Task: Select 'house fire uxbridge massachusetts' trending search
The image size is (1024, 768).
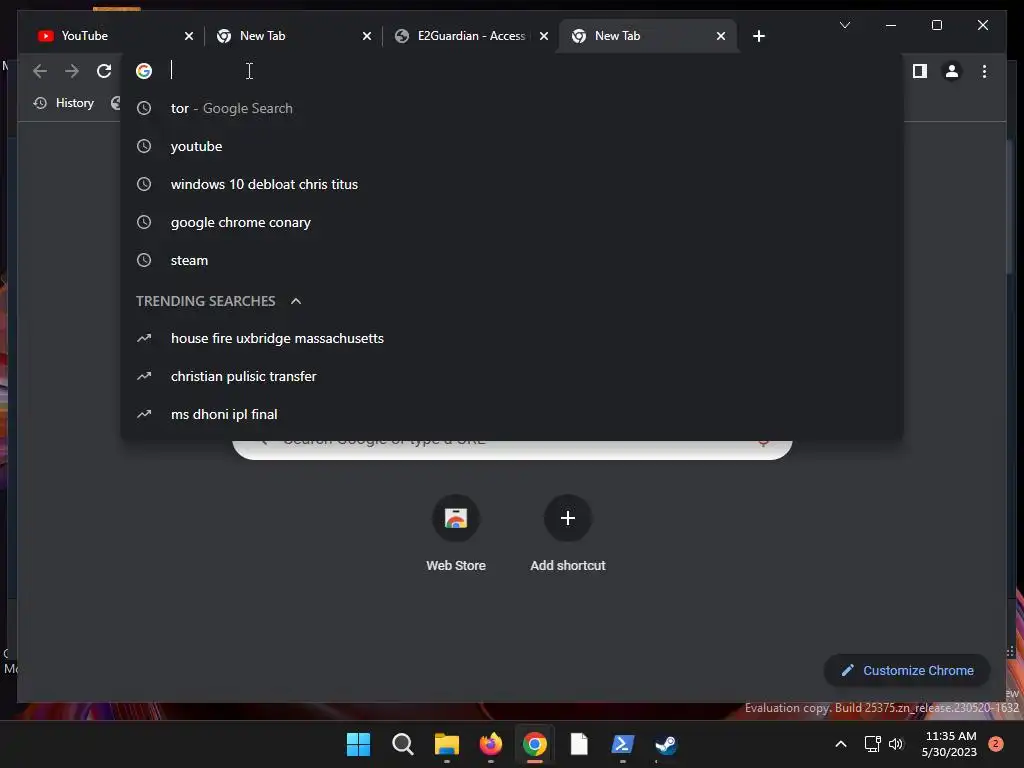Action: point(511,338)
